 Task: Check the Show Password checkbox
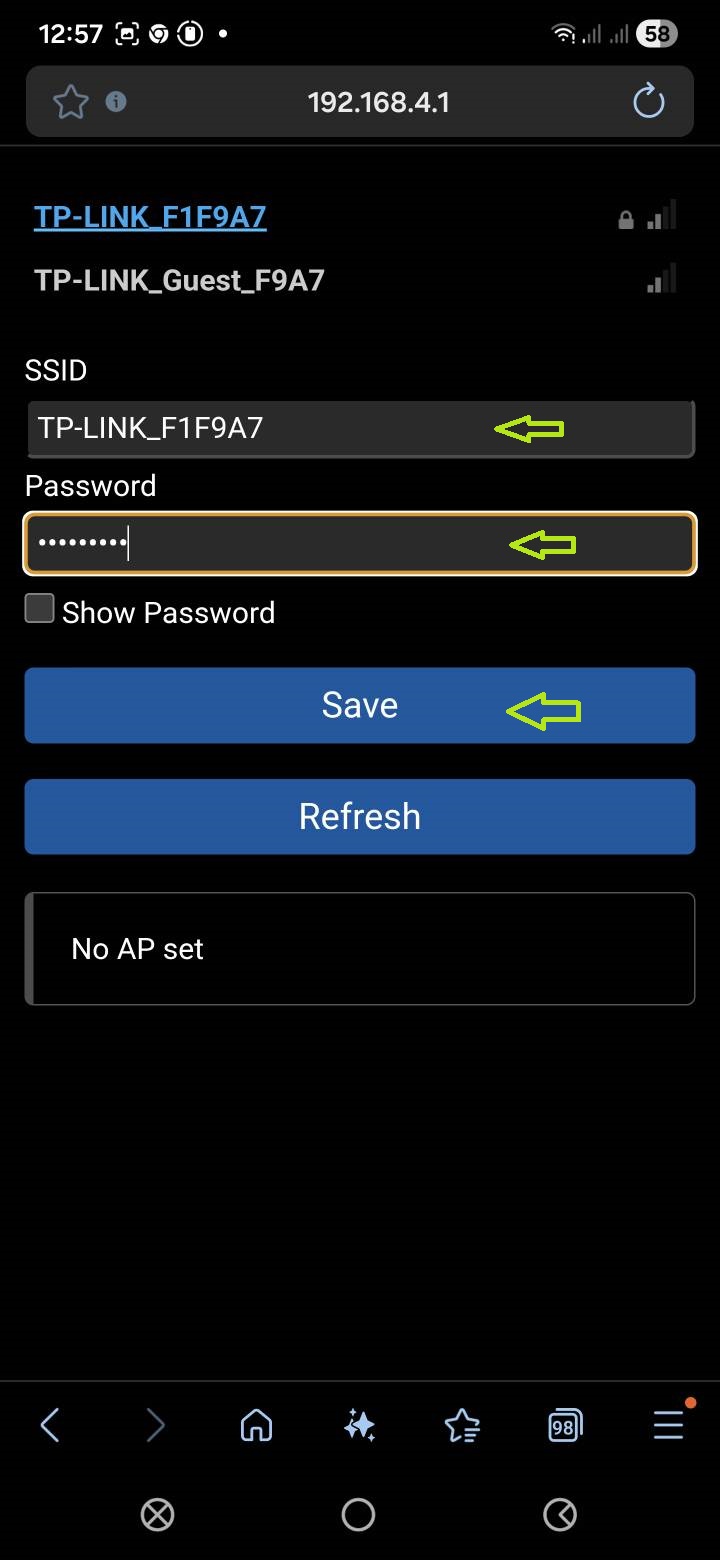tap(39, 609)
